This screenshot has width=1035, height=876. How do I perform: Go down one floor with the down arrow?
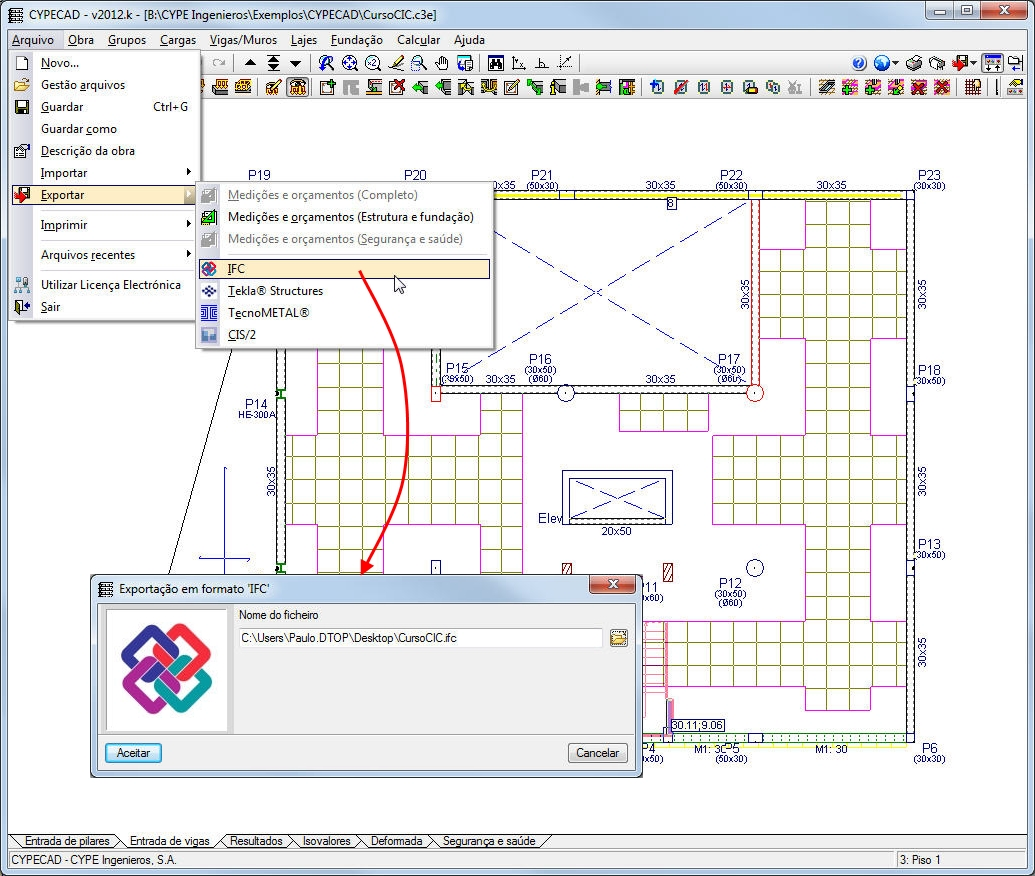(296, 63)
